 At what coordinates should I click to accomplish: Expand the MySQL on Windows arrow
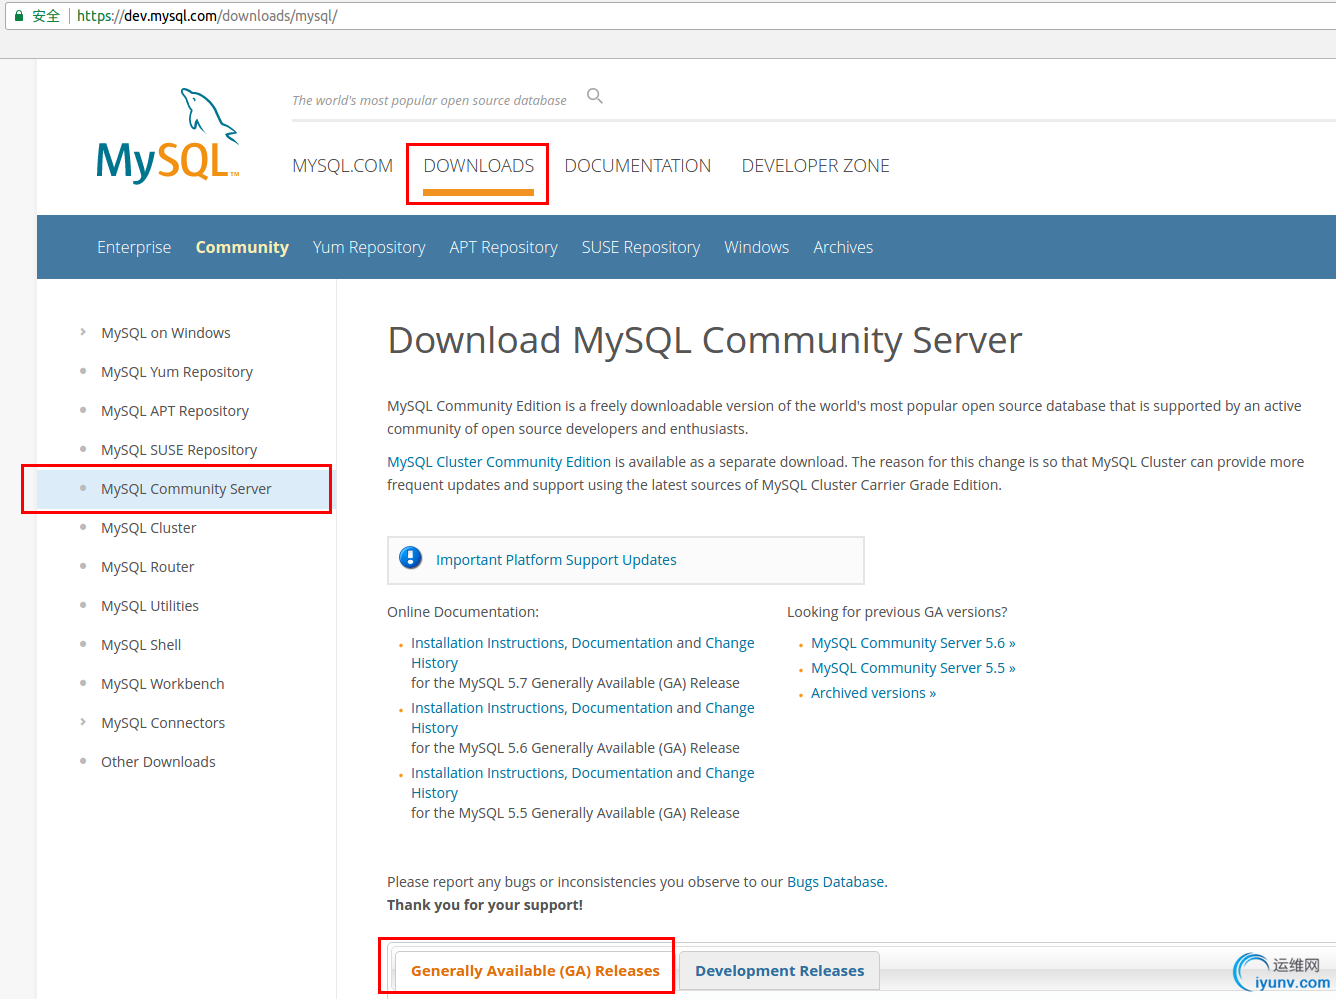tap(83, 332)
